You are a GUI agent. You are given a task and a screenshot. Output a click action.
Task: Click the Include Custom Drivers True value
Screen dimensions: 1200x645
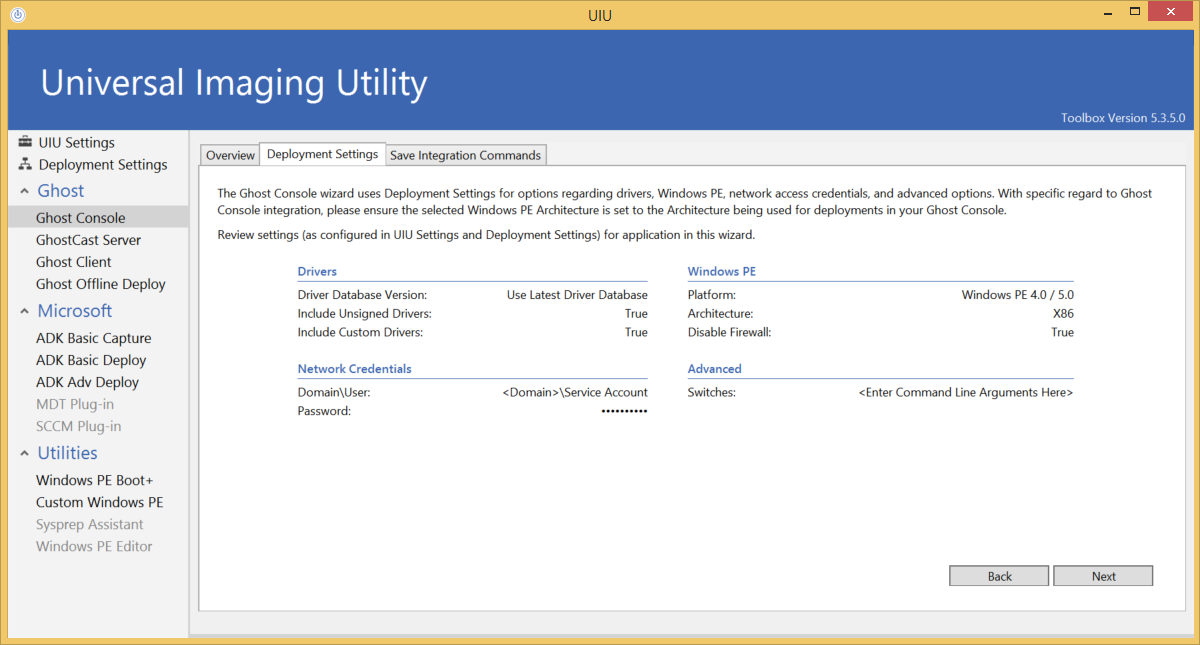tap(636, 332)
